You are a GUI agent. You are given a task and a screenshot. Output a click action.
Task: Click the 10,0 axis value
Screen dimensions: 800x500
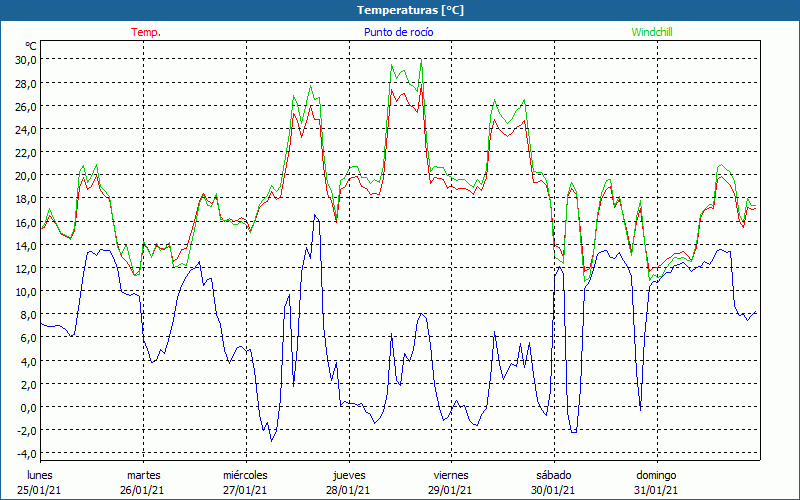[x=26, y=291]
